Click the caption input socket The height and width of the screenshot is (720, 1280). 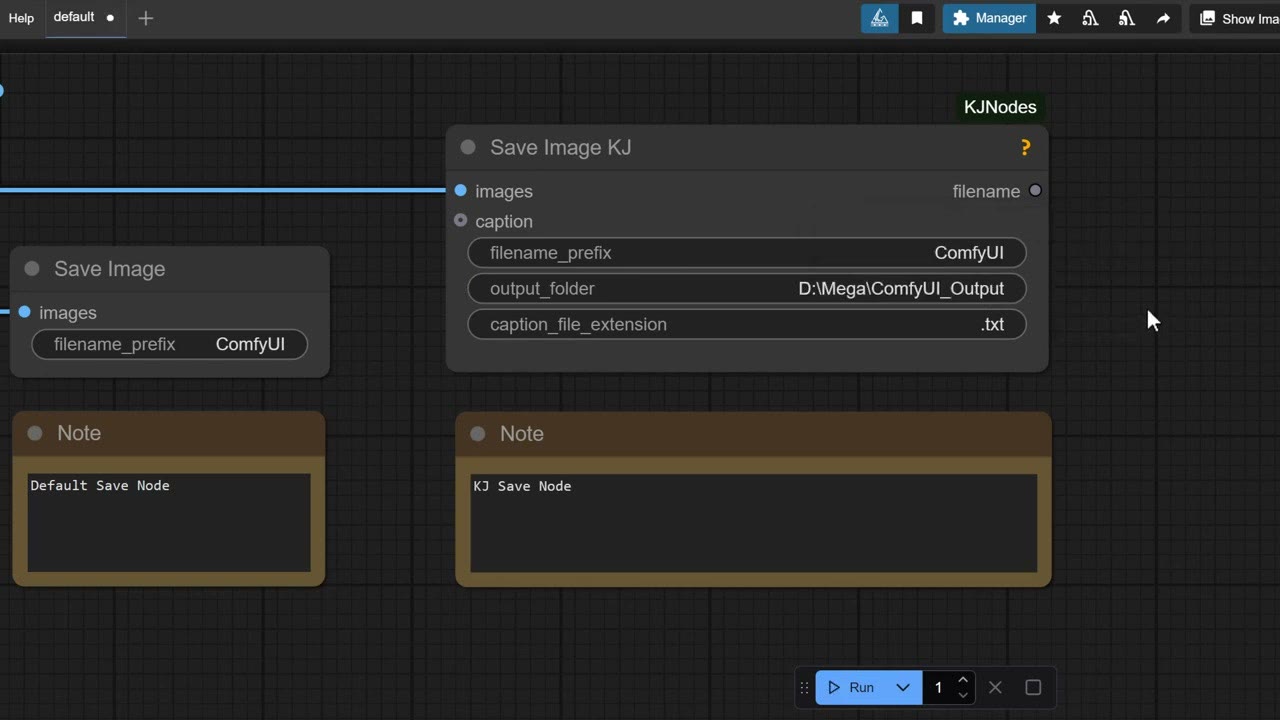(460, 220)
